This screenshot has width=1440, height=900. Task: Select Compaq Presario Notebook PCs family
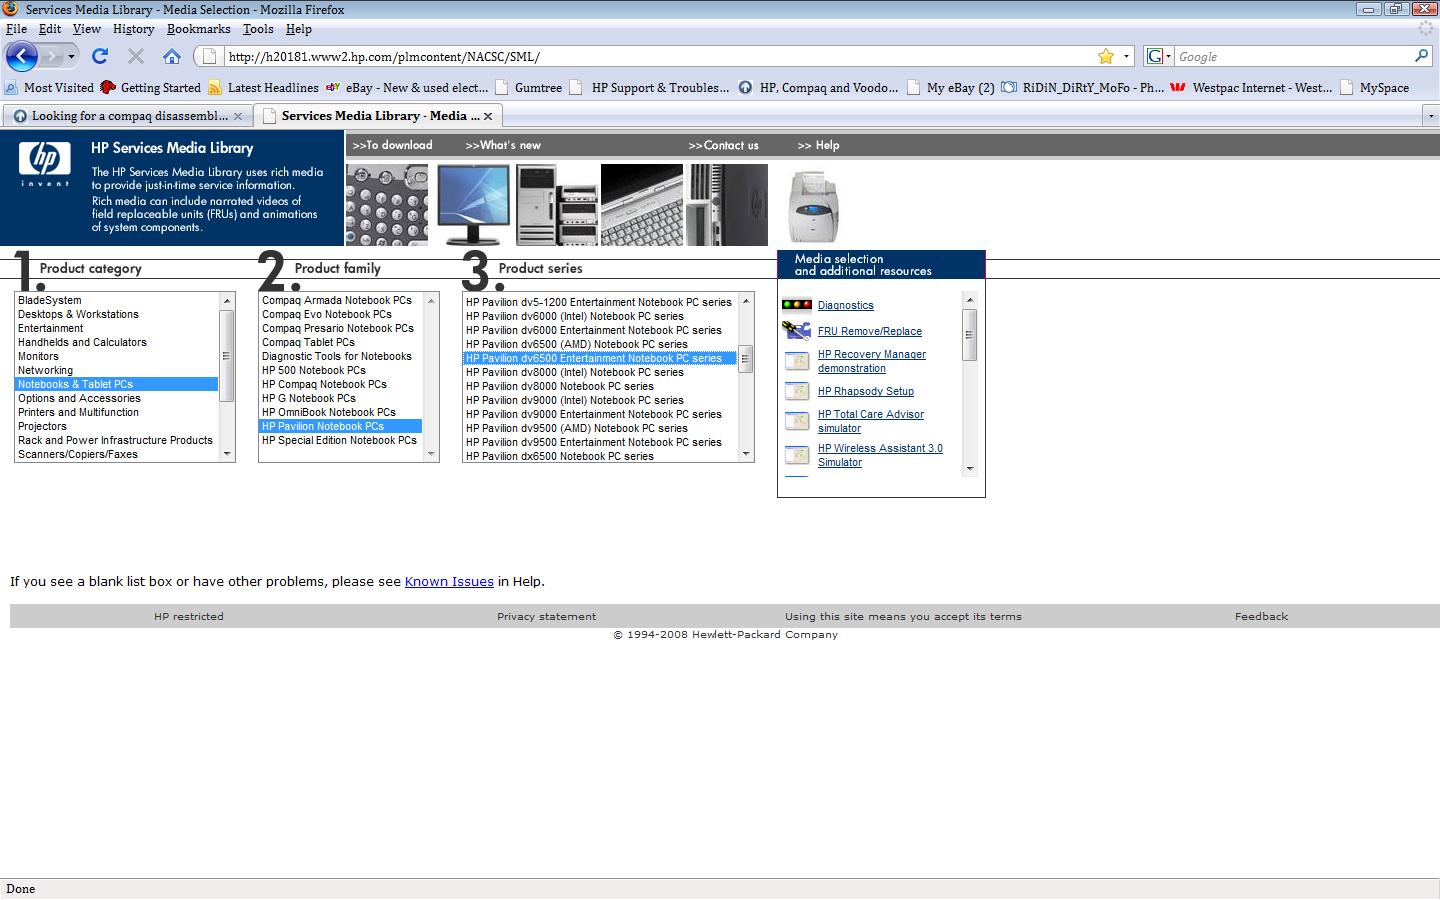tap(338, 328)
